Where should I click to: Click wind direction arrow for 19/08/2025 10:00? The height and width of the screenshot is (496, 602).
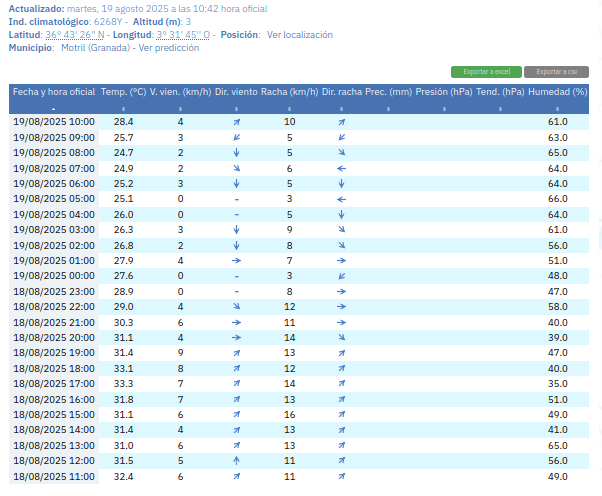[x=236, y=122]
